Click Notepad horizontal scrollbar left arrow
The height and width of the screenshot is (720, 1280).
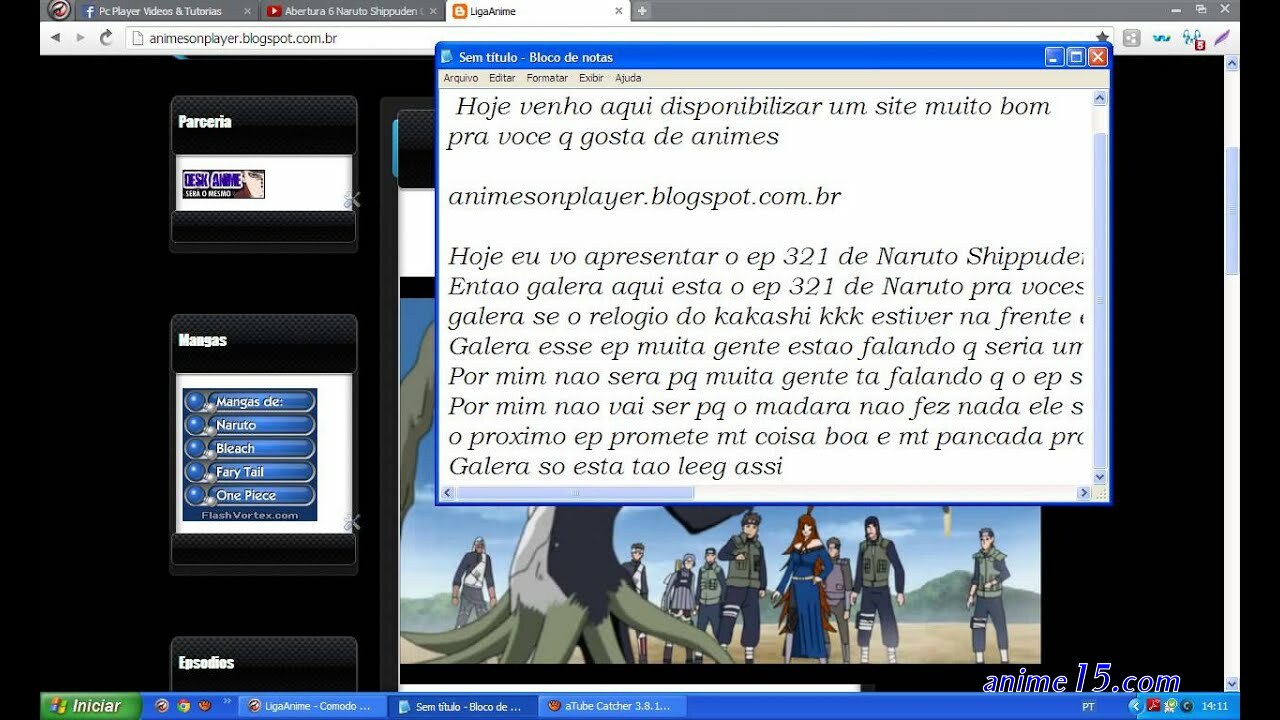(448, 493)
